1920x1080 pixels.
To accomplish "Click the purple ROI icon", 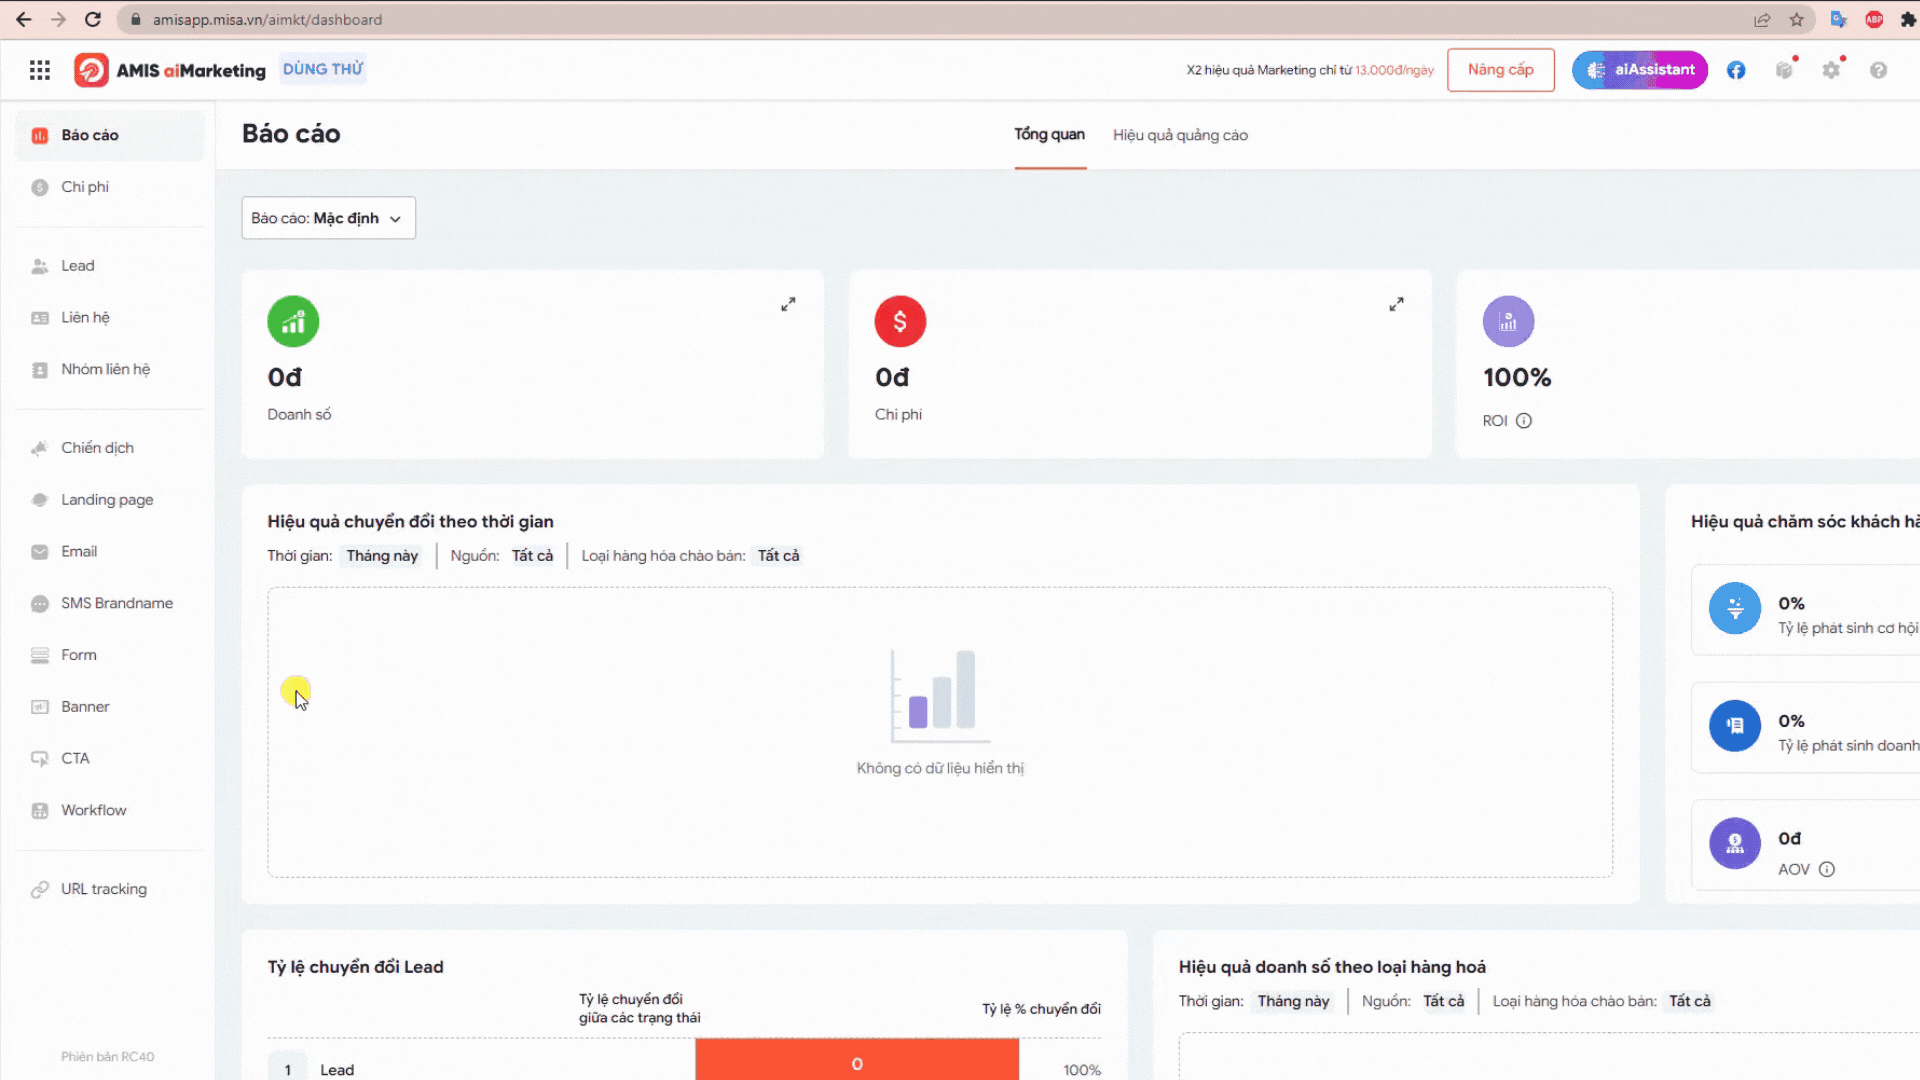I will pyautogui.click(x=1508, y=321).
